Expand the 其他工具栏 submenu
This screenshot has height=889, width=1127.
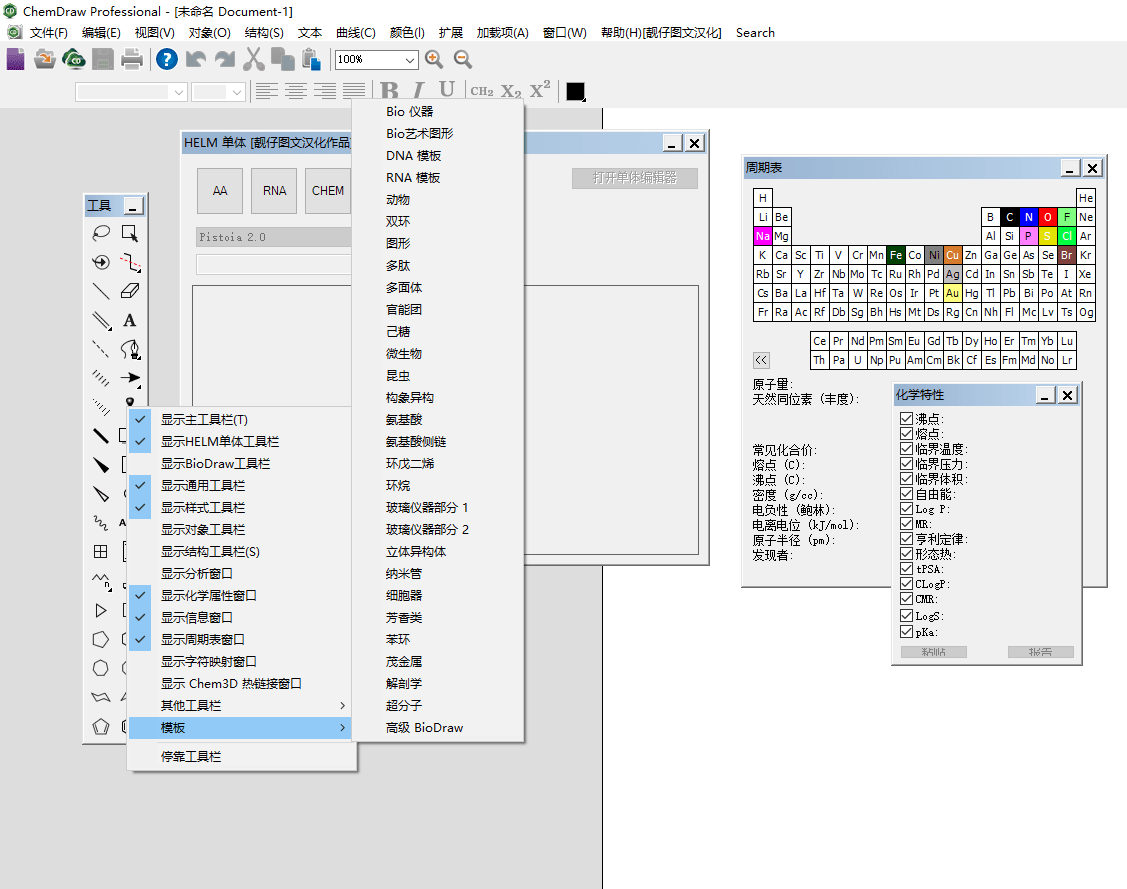pos(241,706)
